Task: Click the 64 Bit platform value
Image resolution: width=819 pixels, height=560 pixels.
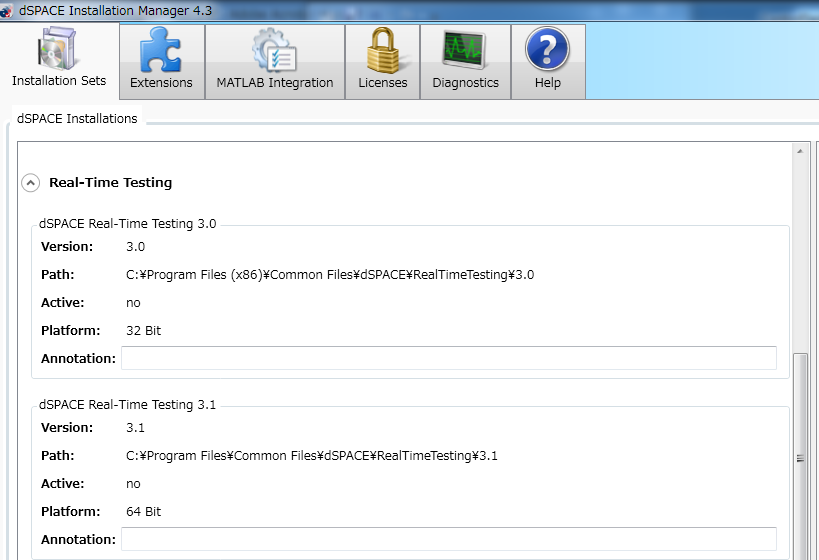Action: pyautogui.click(x=143, y=511)
